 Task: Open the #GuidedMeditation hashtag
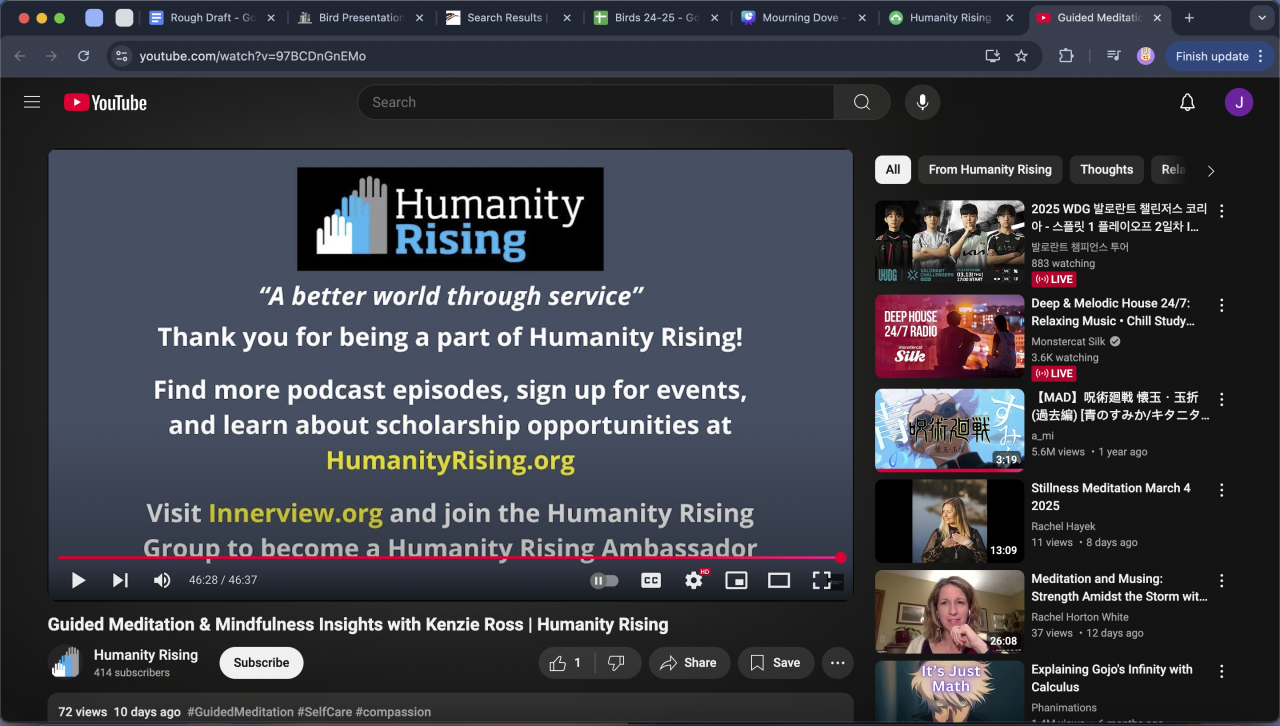tap(240, 712)
